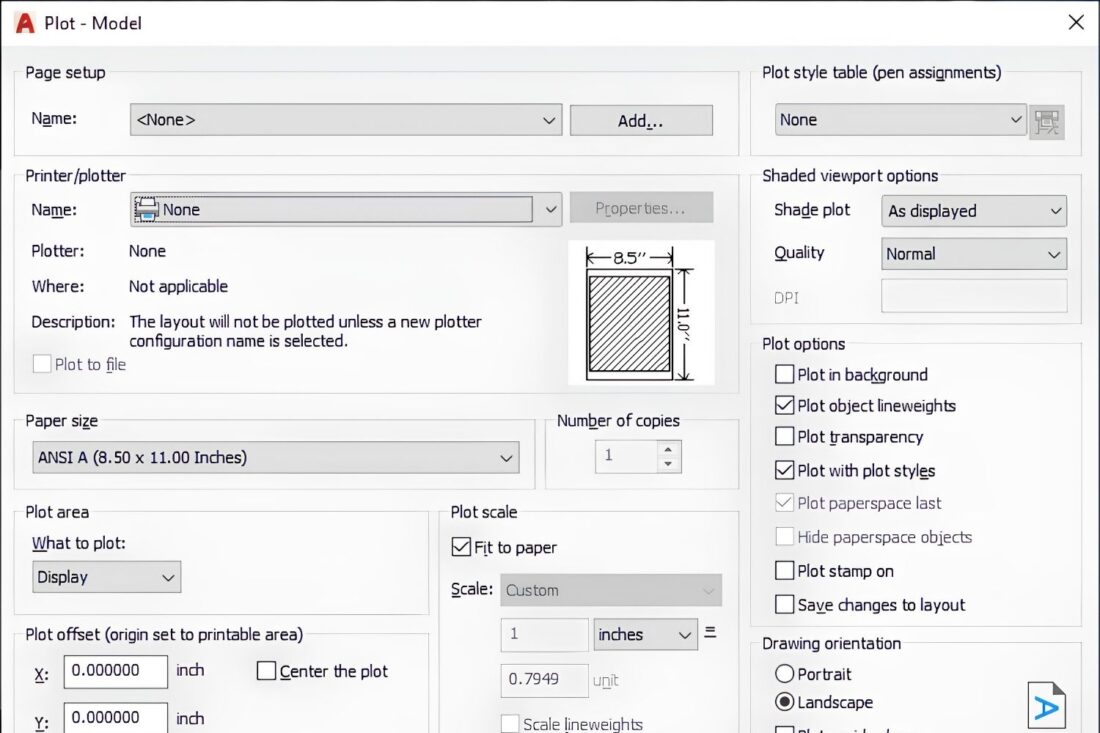This screenshot has width=1100, height=733.
Task: Open the Page setup Name dropdown
Action: [346, 120]
